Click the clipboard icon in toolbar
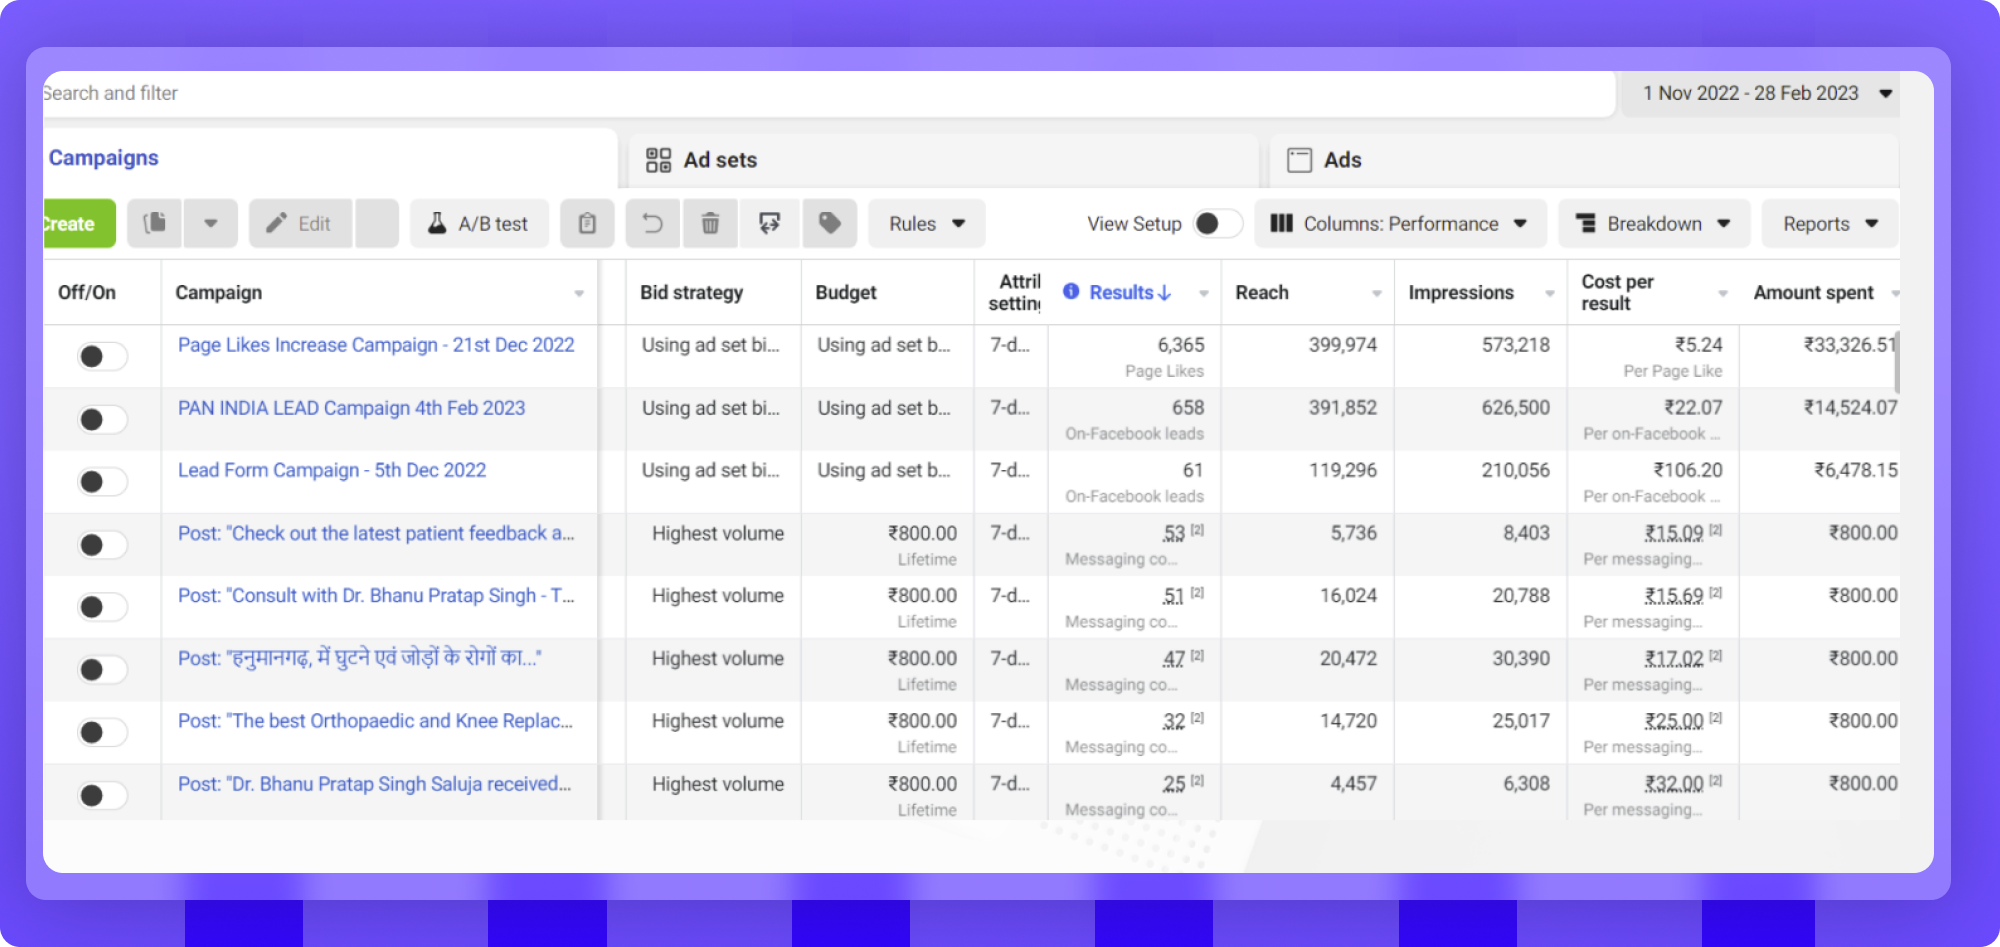Viewport: 2000px width, 947px height. pos(587,223)
